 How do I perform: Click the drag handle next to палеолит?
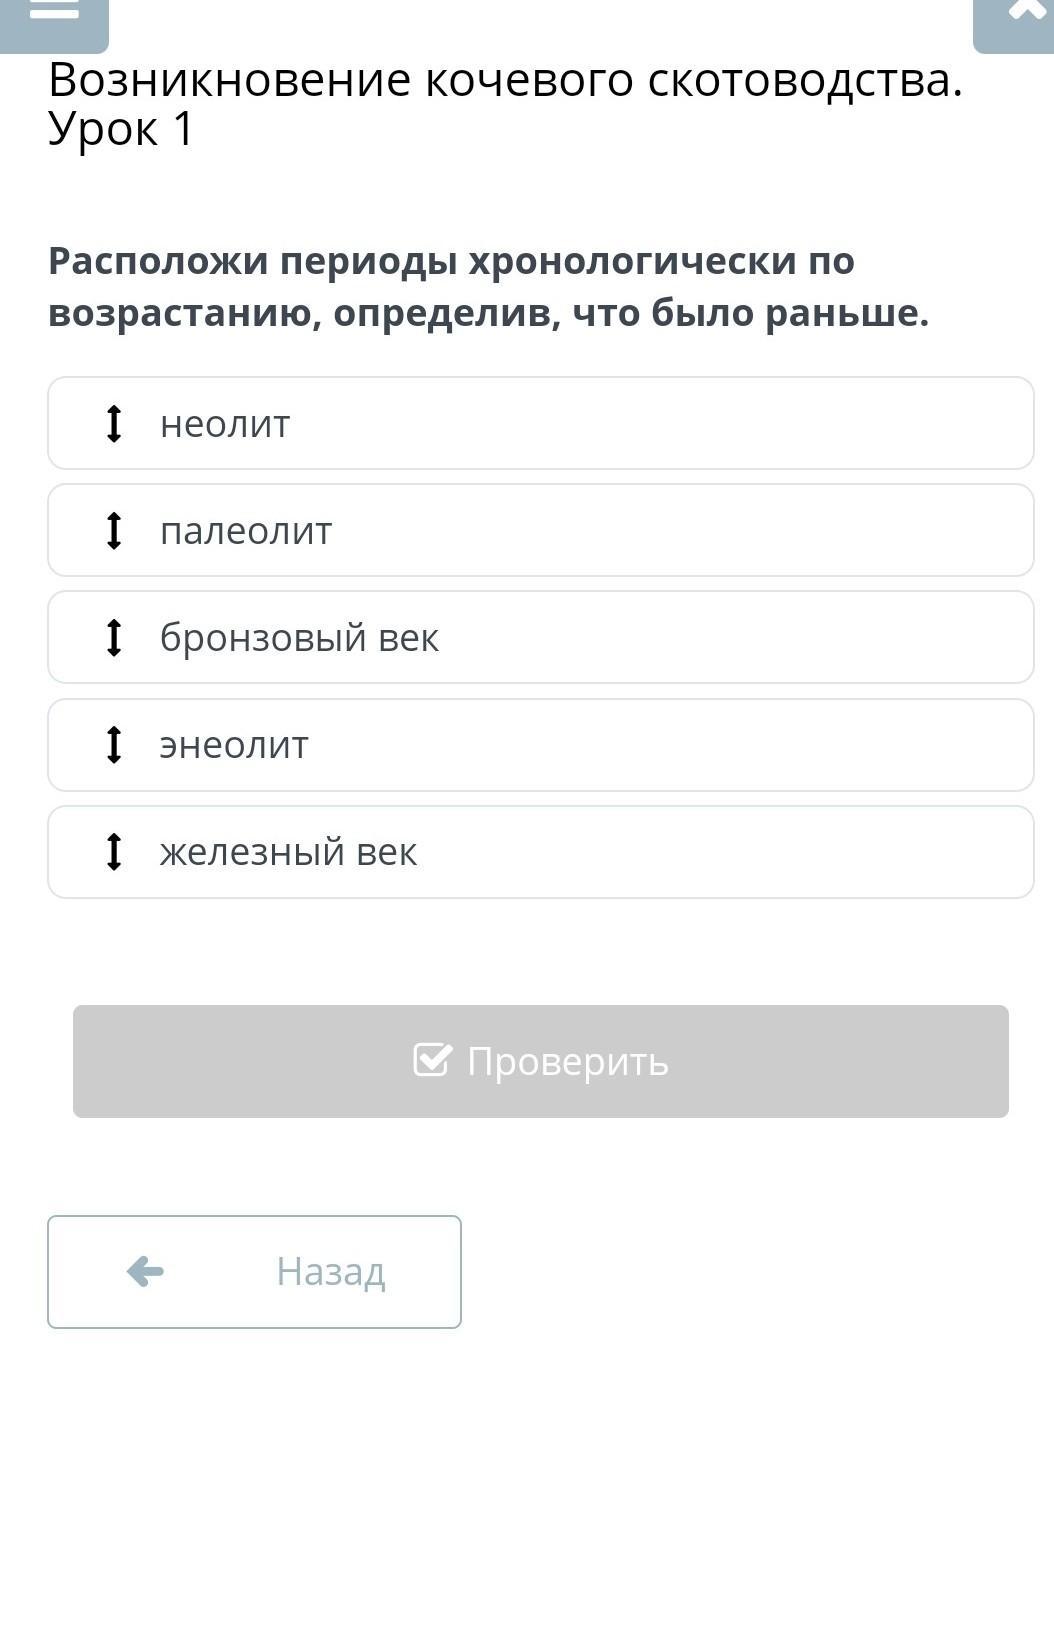(114, 530)
